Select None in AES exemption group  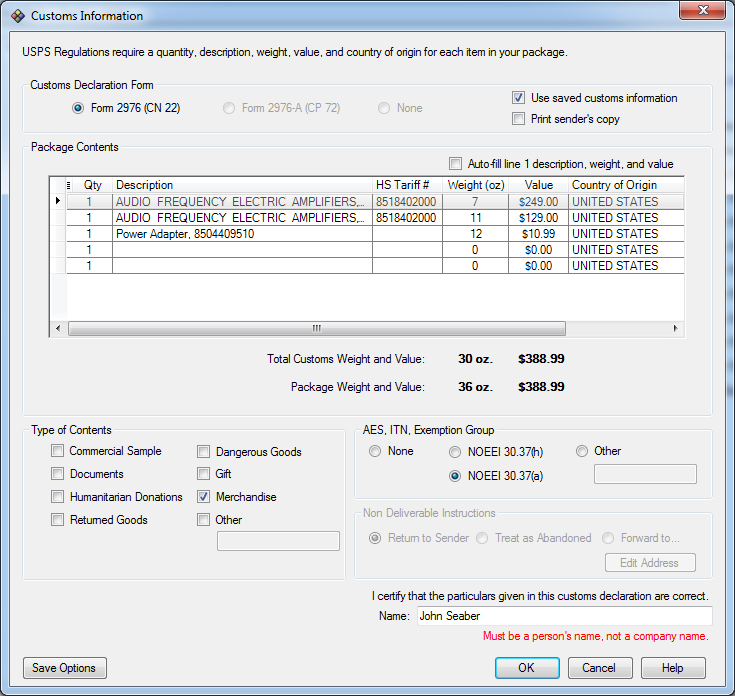tap(375, 451)
